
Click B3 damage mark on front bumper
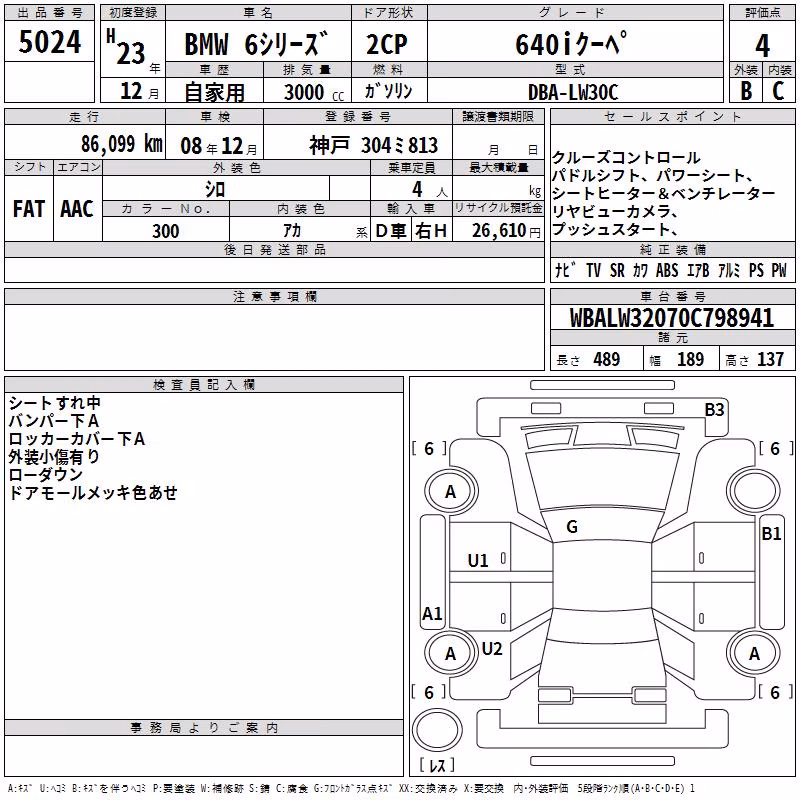(x=714, y=410)
